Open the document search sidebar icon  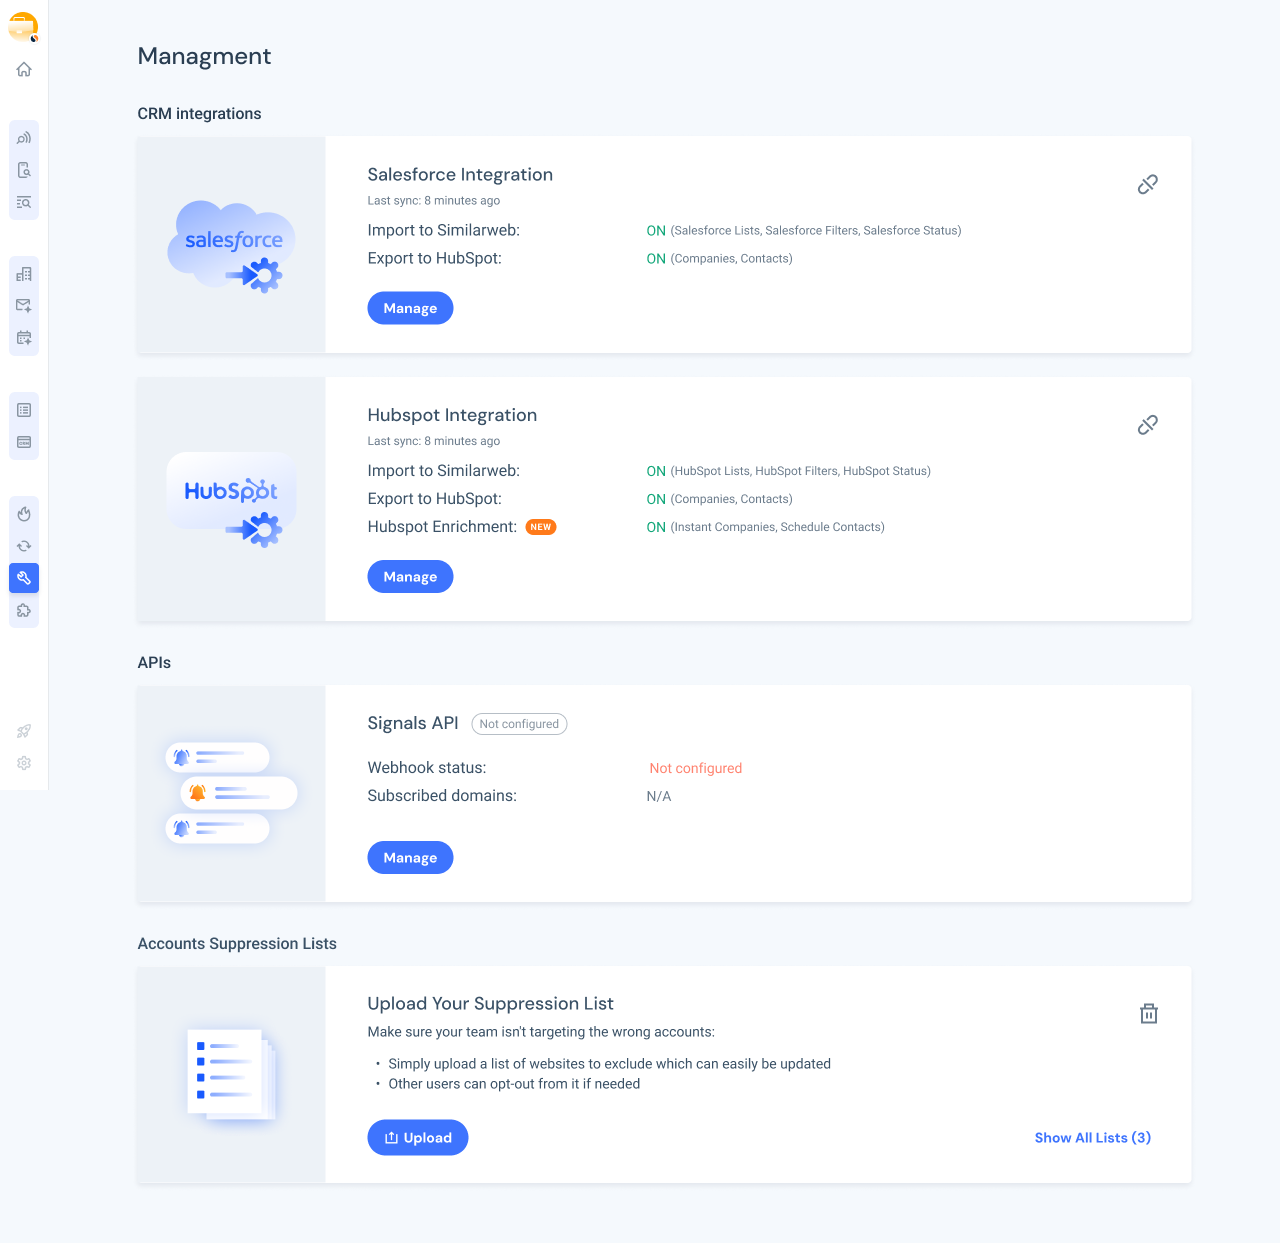24,170
